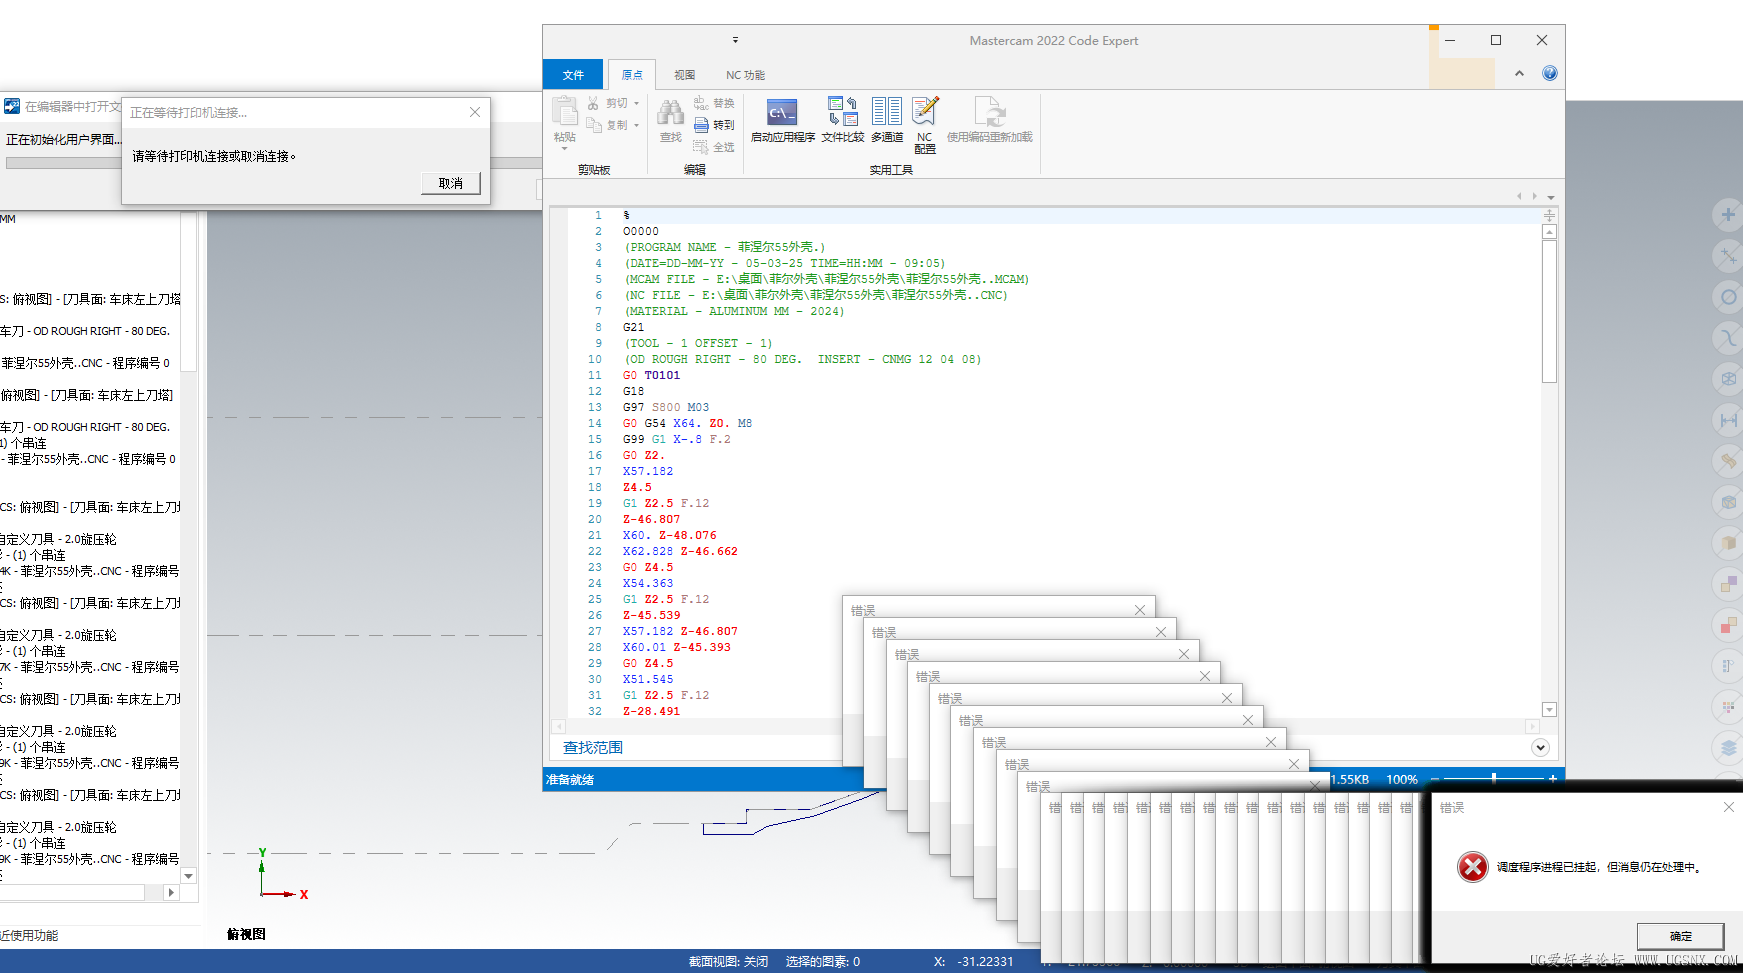The image size is (1743, 973).
Task: Click the red error icon in dialog
Action: click(1472, 867)
